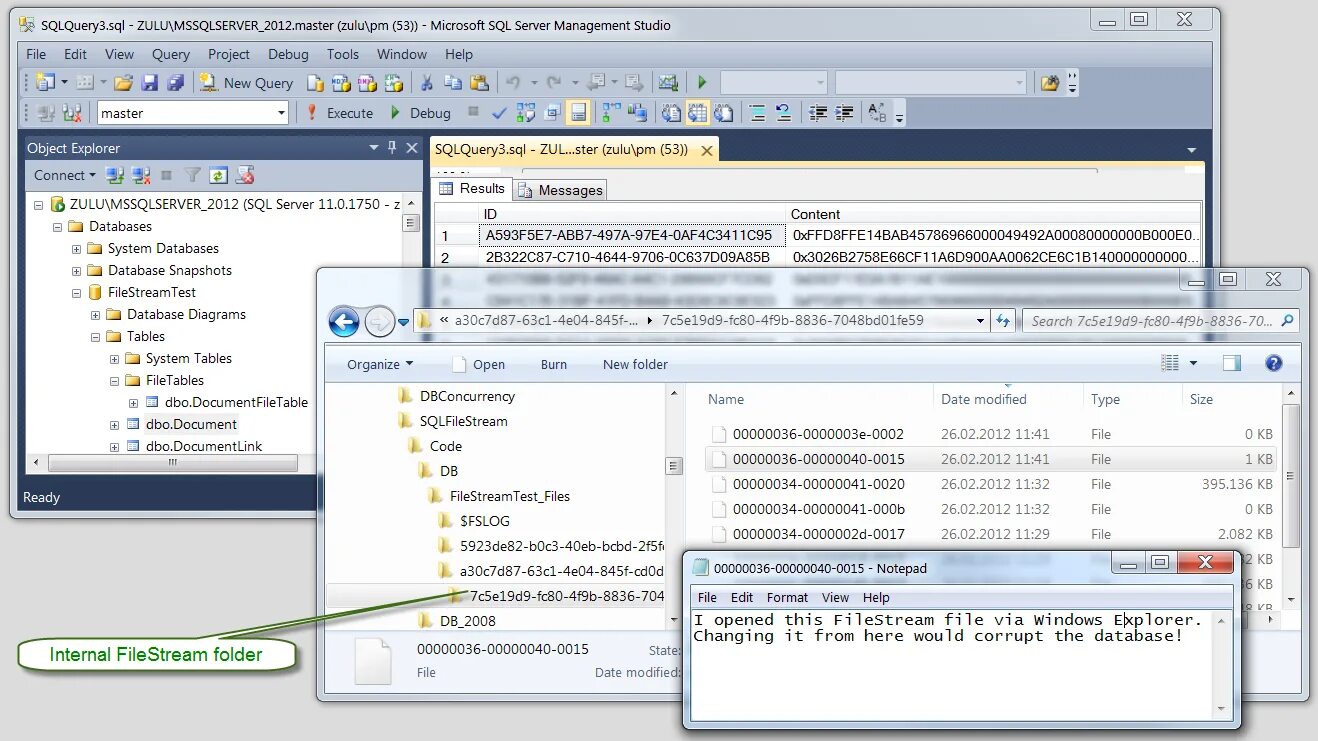Open the Format menu in Notepad
Viewport: 1318px width, 741px height.
787,597
